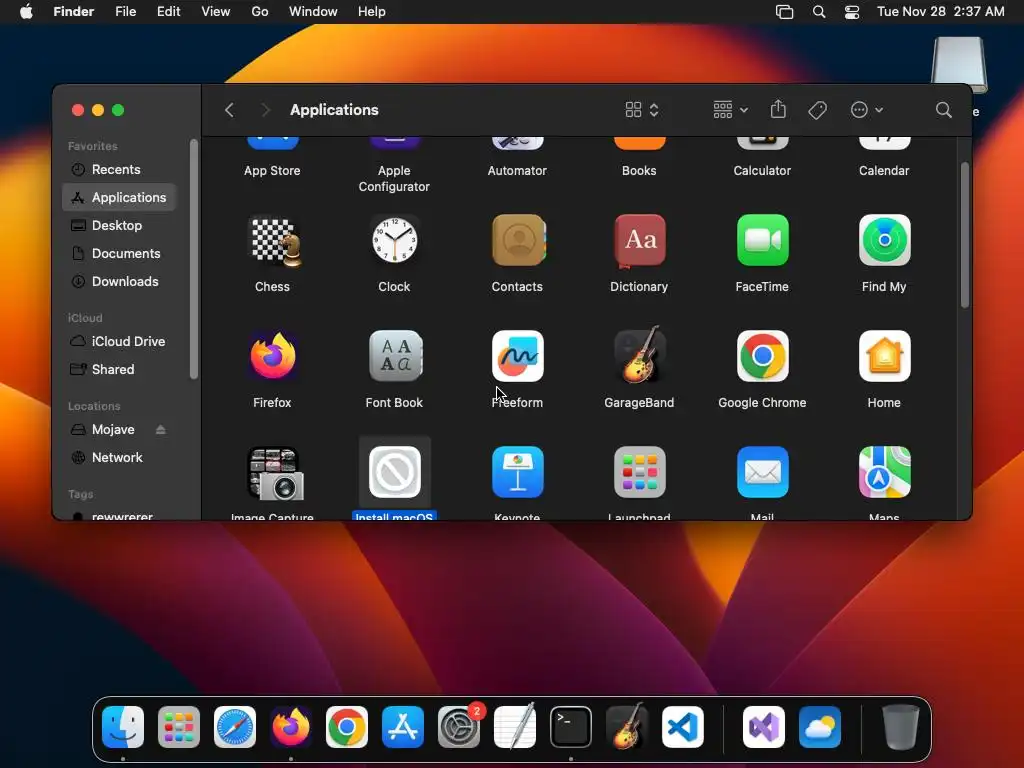Open the File menu
Image resolution: width=1024 pixels, height=768 pixels.
(125, 12)
